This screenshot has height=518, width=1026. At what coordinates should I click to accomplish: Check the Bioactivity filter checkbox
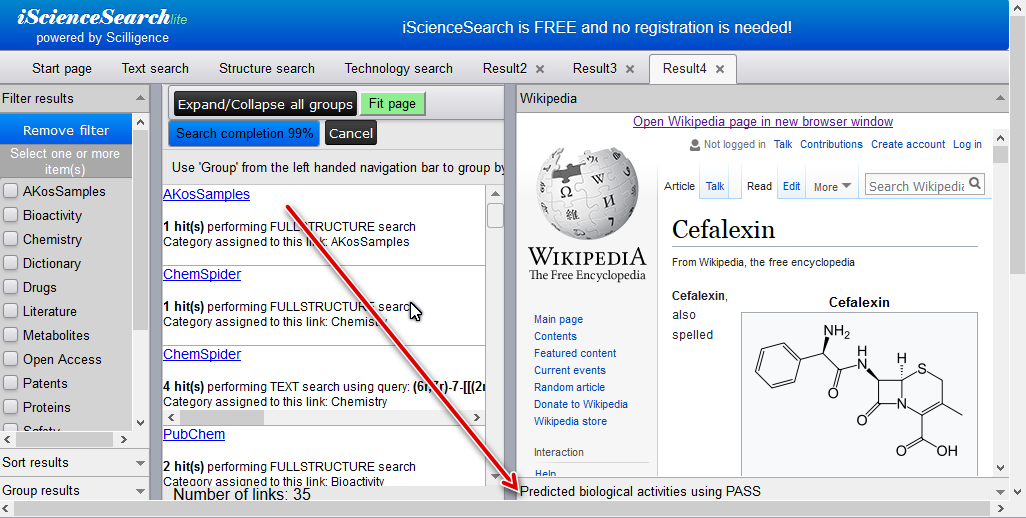point(10,215)
